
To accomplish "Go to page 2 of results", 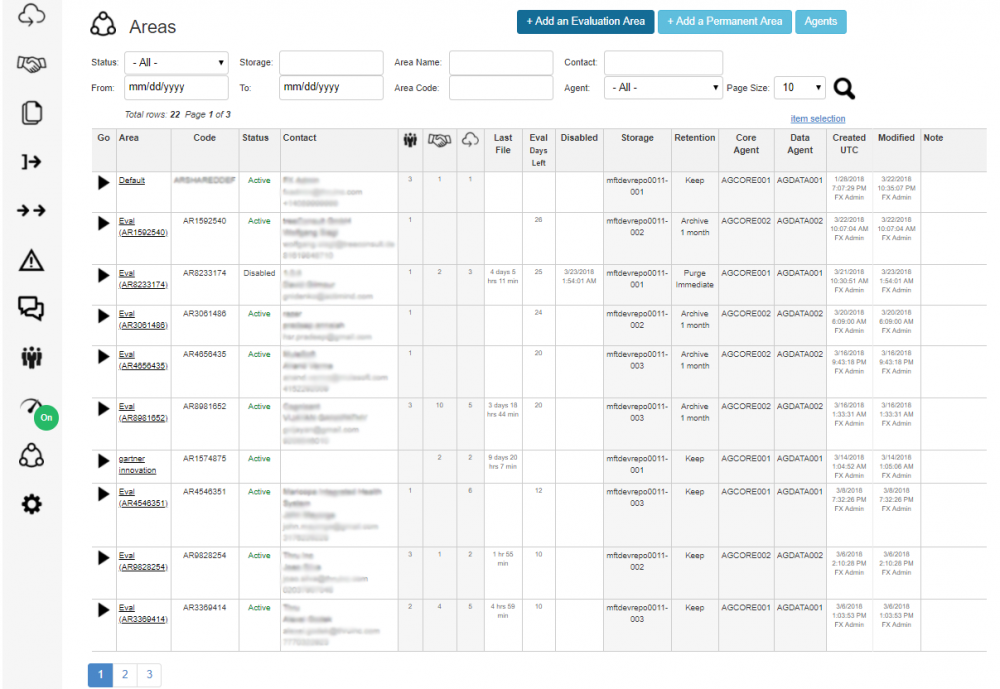I will pos(125,675).
